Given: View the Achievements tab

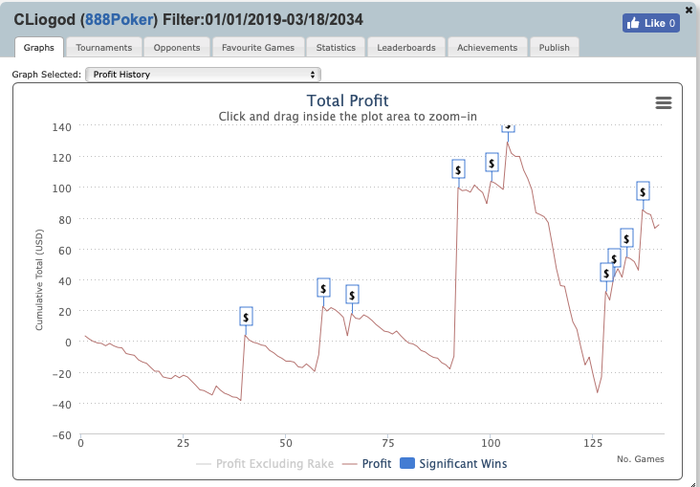Looking at the screenshot, I should [x=487, y=47].
